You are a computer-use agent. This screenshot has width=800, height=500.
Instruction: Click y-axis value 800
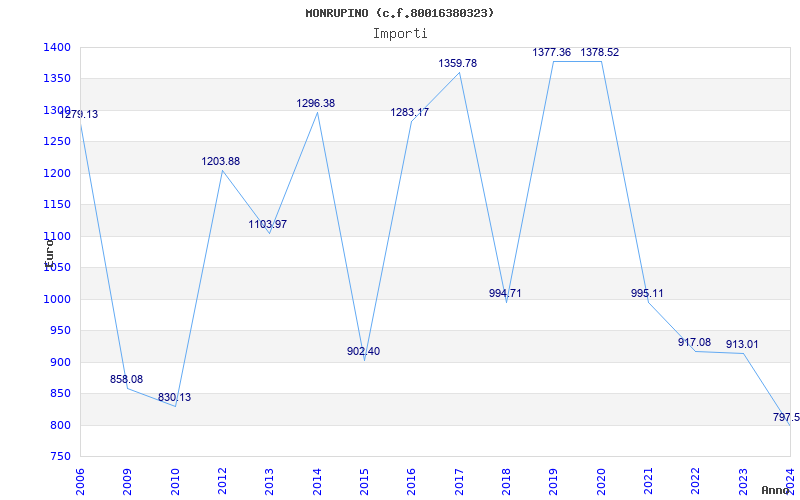click(x=60, y=426)
